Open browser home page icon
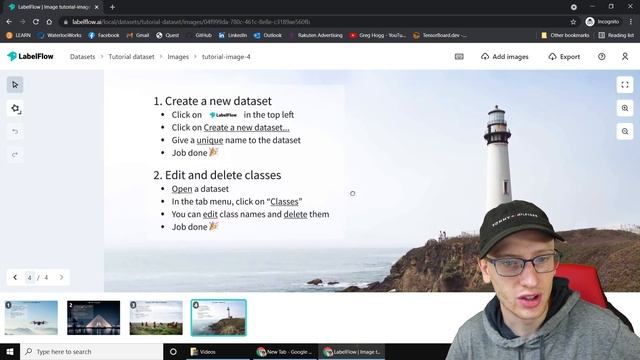Screen dimensions: 640x360 pyautogui.click(x=49, y=22)
